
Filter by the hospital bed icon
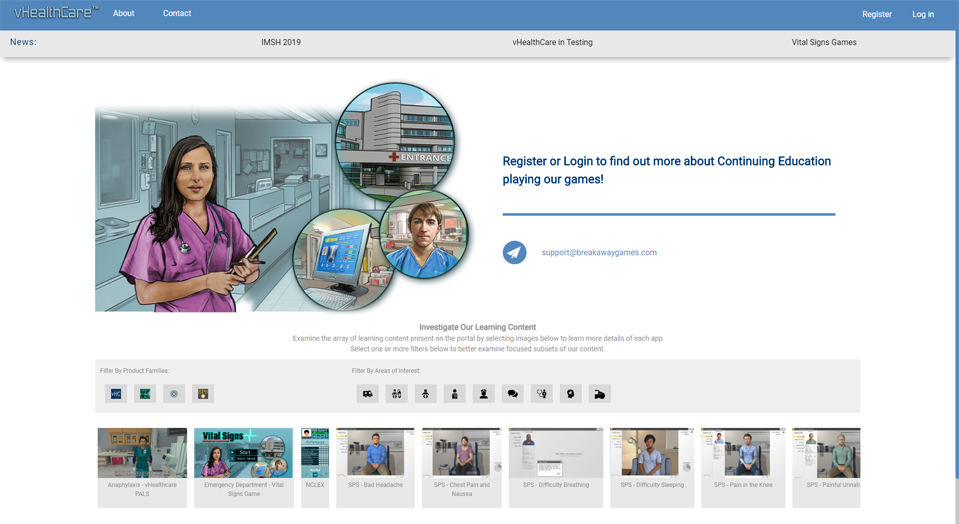(599, 394)
